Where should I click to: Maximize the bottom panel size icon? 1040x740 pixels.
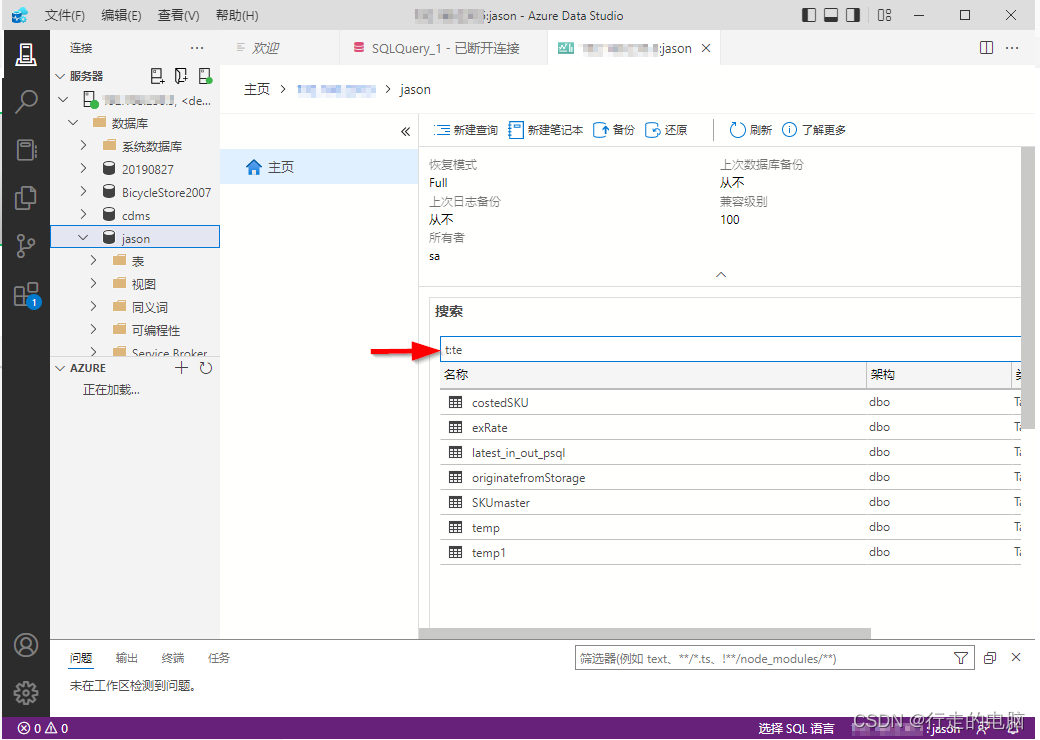coord(990,658)
